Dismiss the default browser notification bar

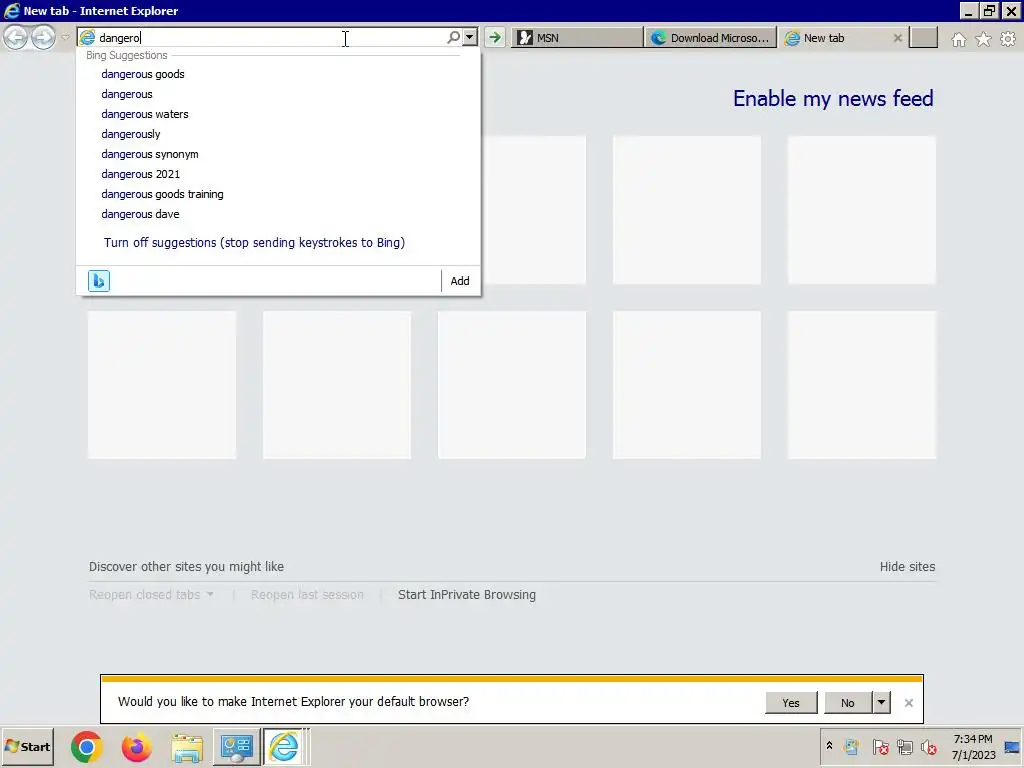pos(908,703)
